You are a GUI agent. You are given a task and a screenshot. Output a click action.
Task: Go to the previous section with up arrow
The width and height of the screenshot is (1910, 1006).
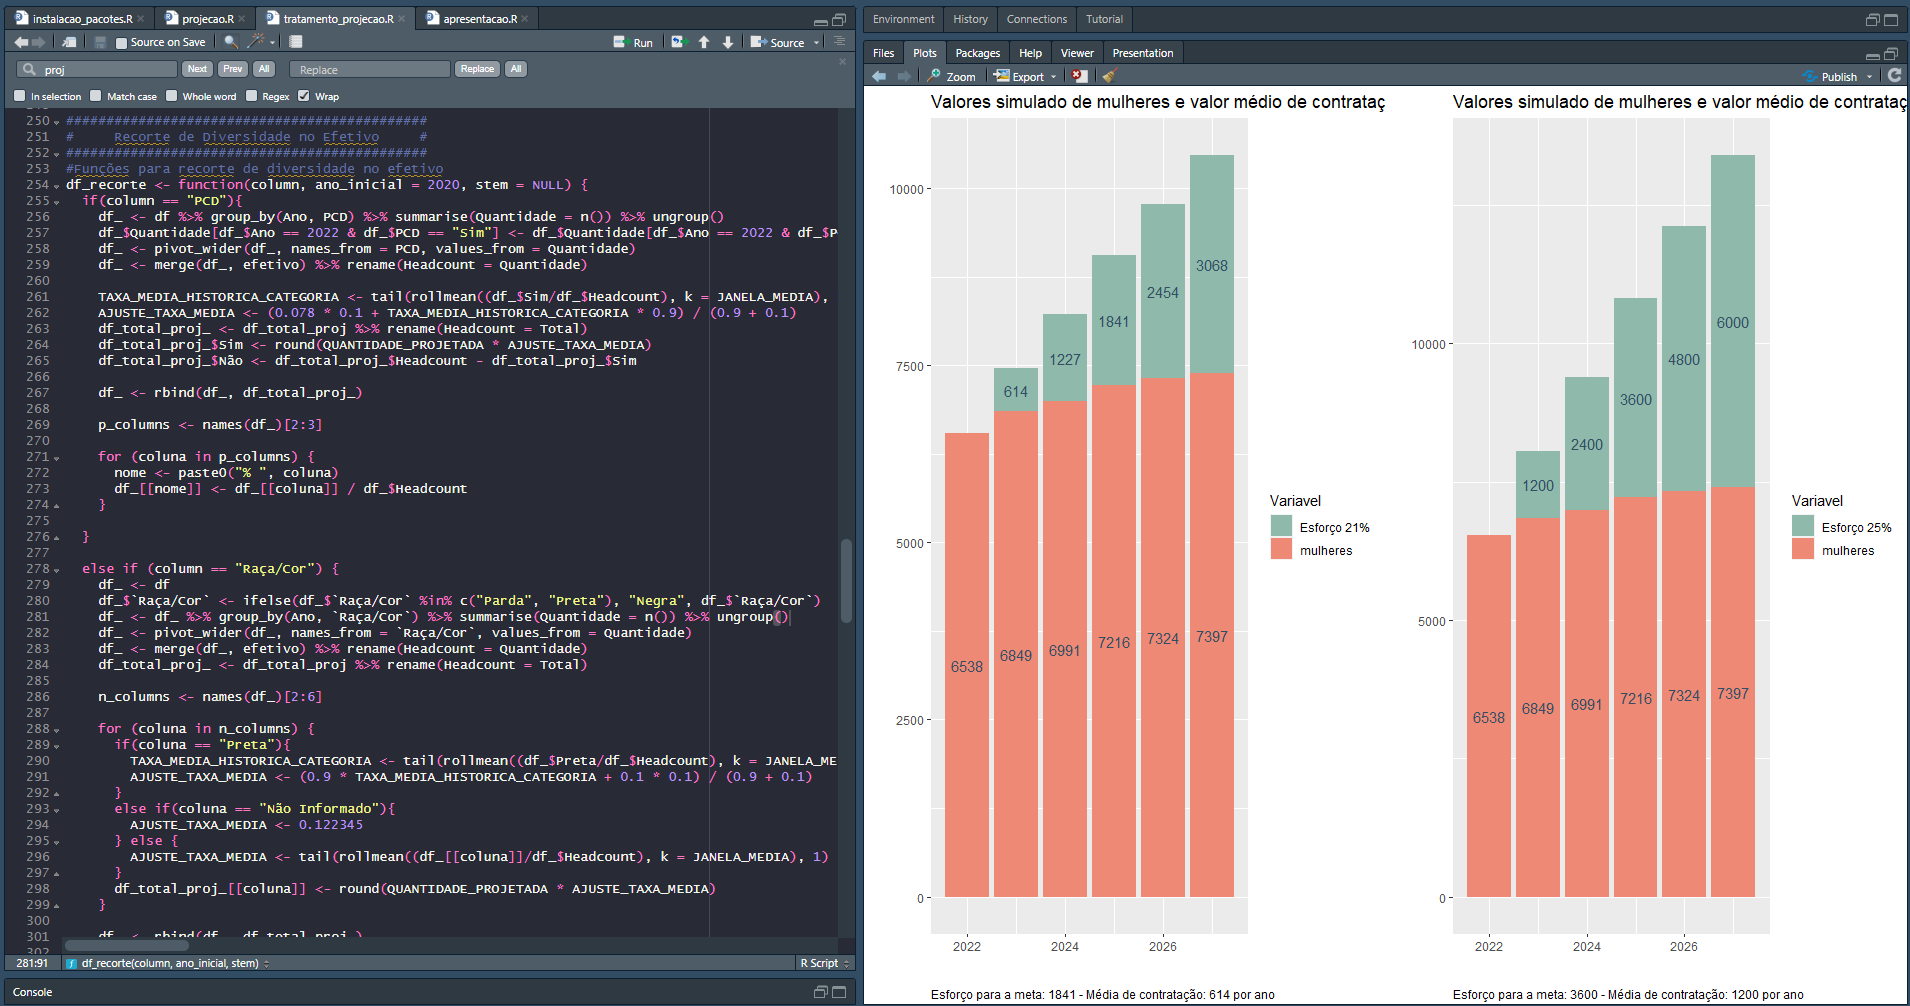coord(704,42)
